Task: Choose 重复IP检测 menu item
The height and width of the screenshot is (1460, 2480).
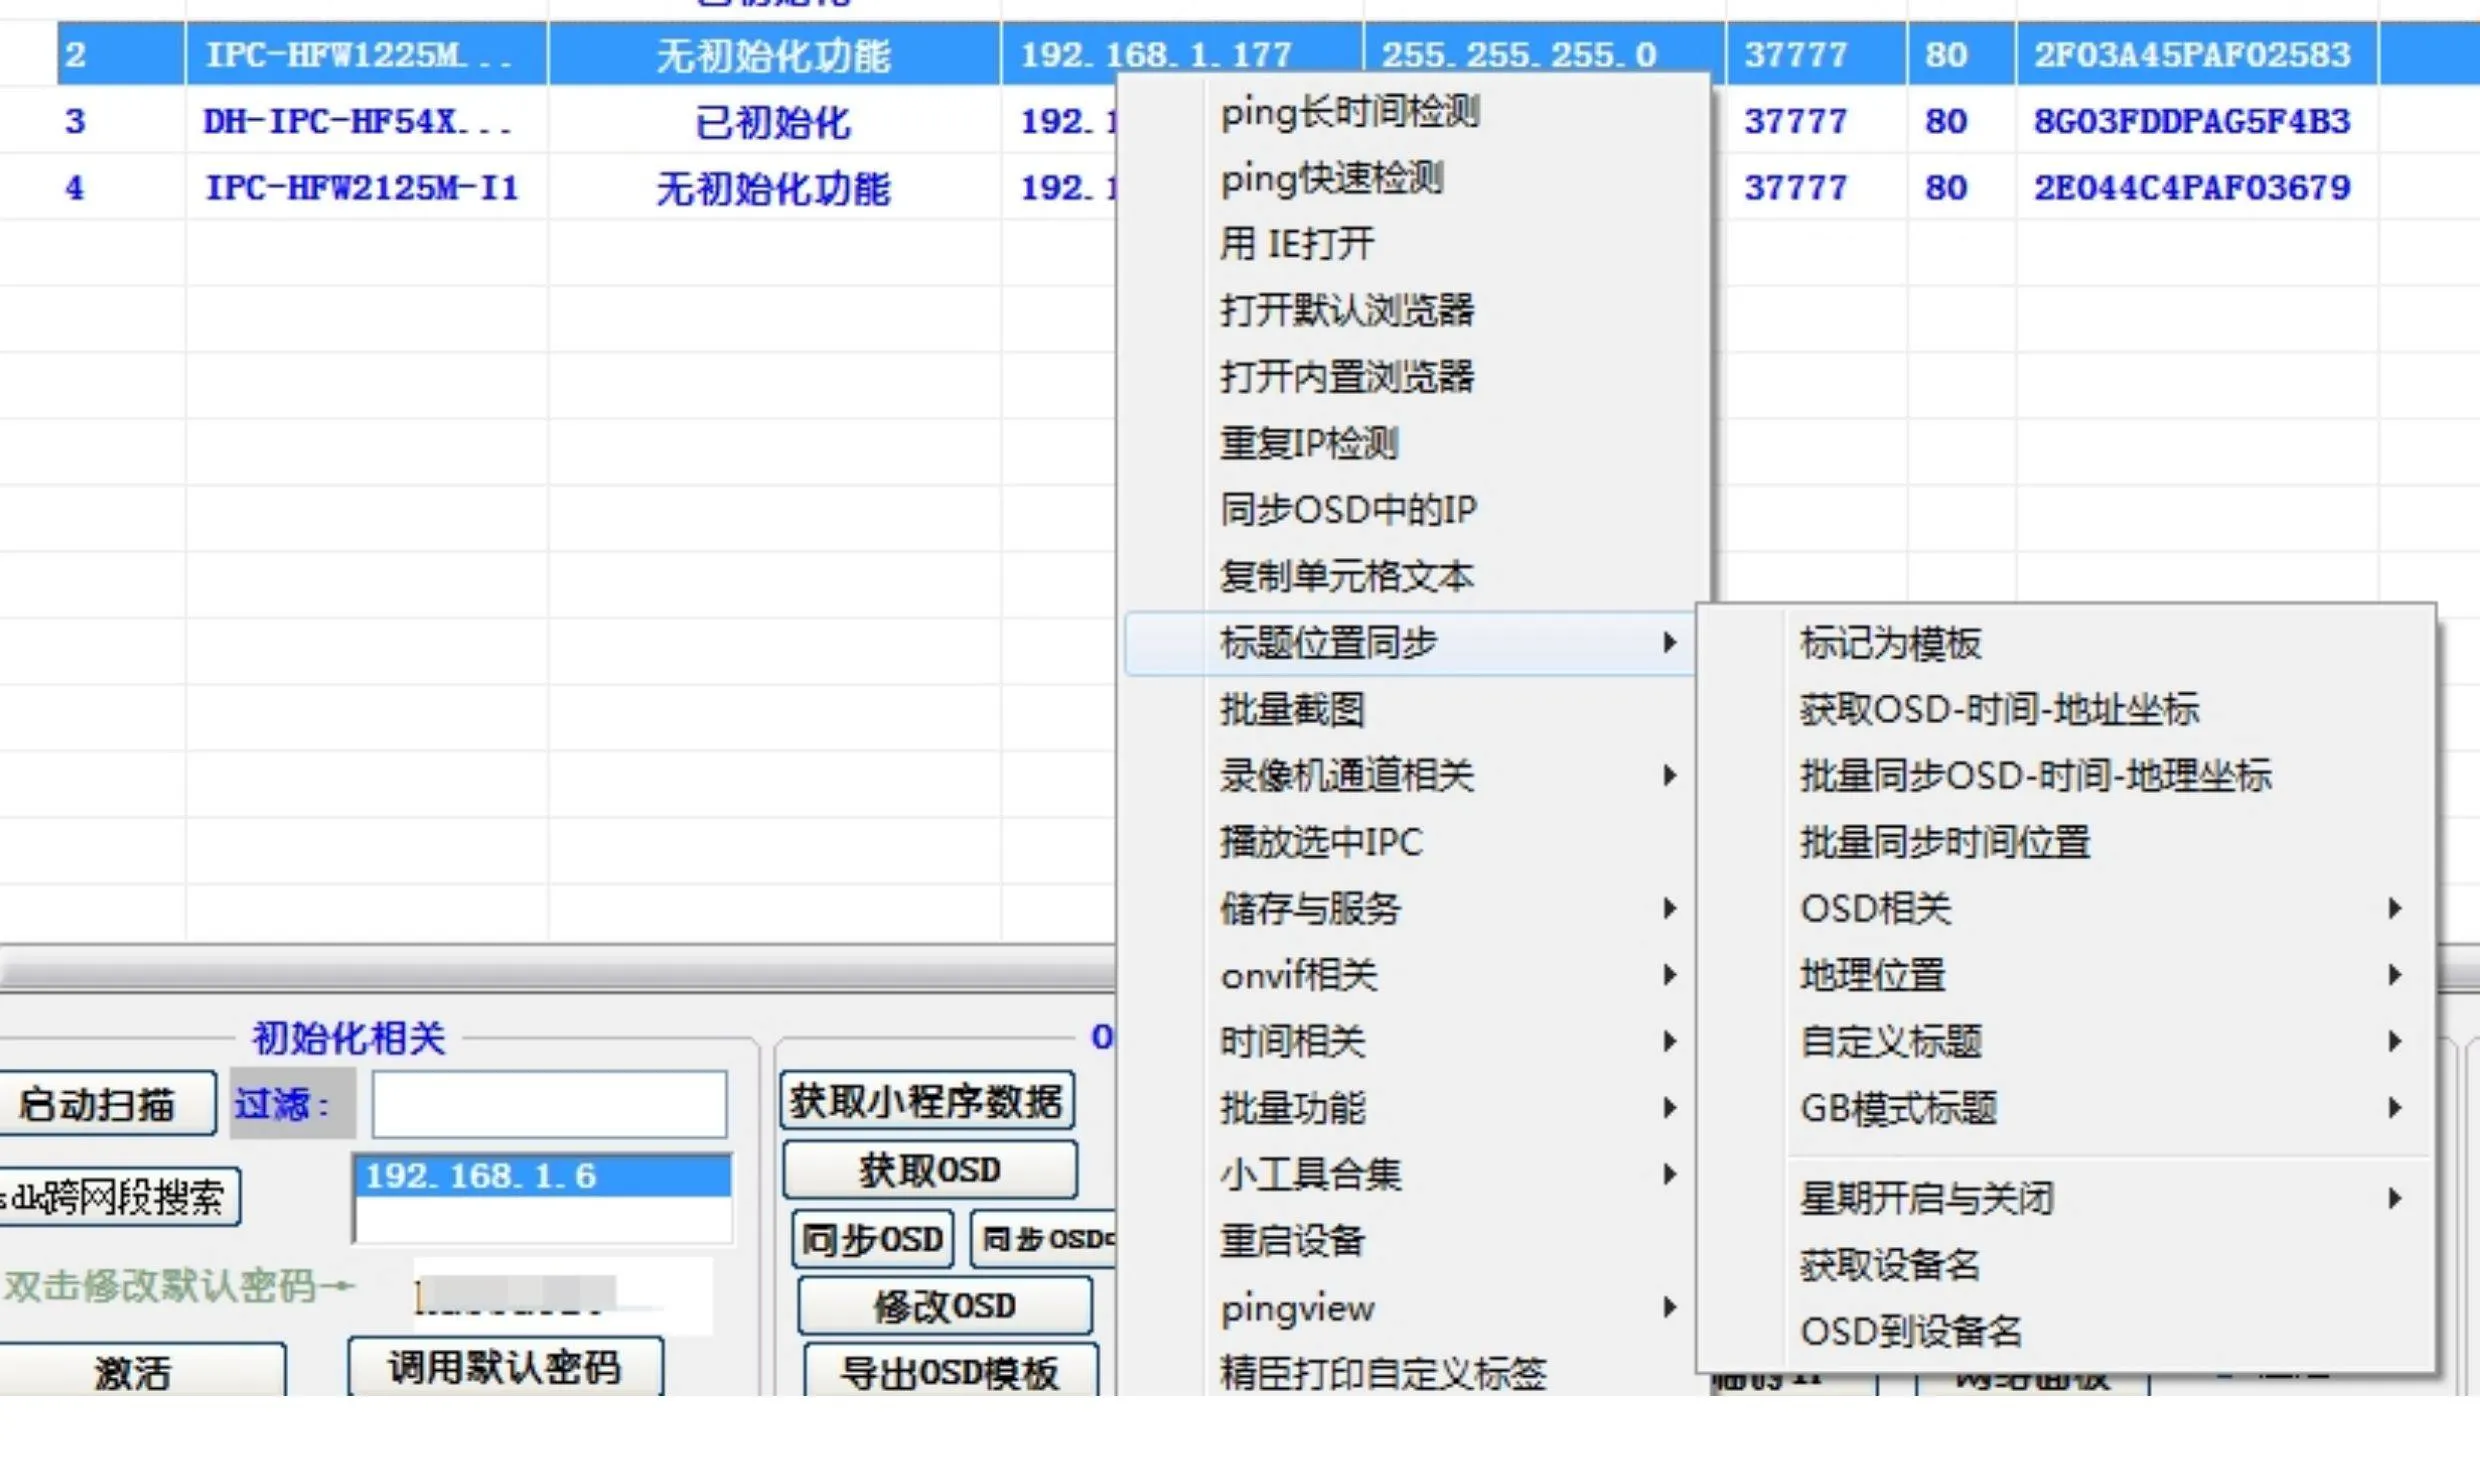Action: pos(1310,443)
